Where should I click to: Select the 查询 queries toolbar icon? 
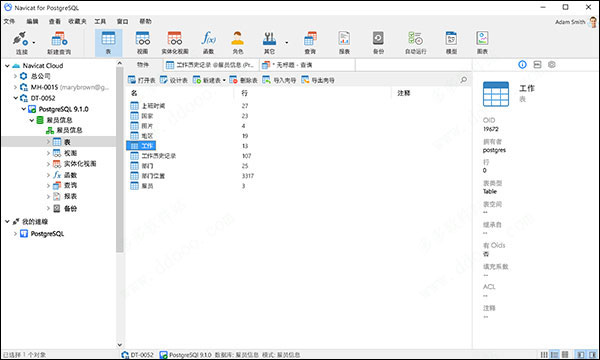pos(310,43)
